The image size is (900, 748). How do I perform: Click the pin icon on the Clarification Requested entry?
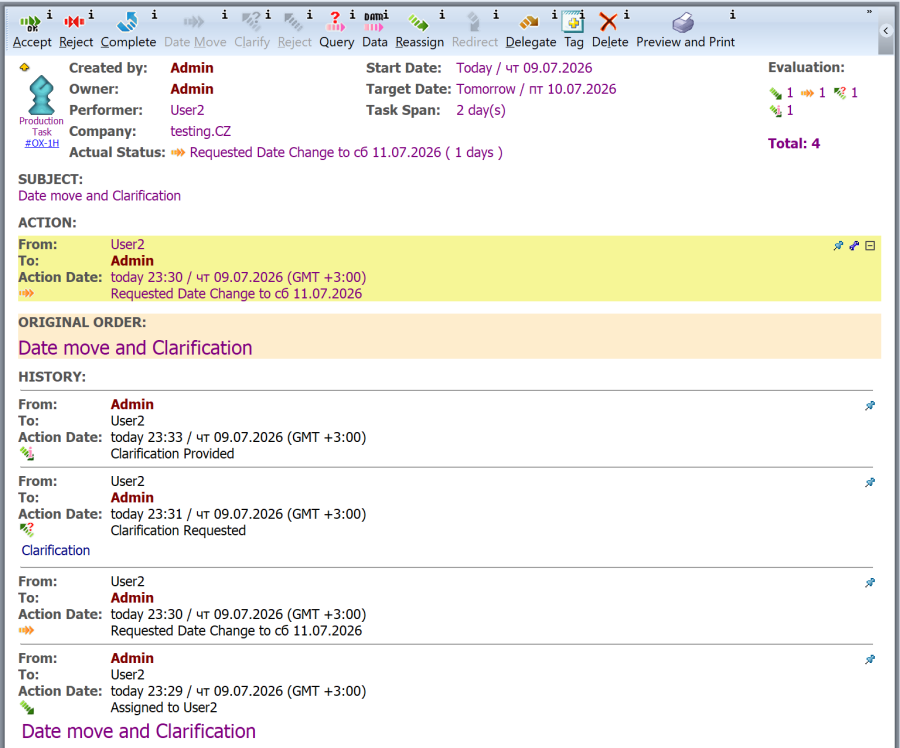pyautogui.click(x=870, y=483)
